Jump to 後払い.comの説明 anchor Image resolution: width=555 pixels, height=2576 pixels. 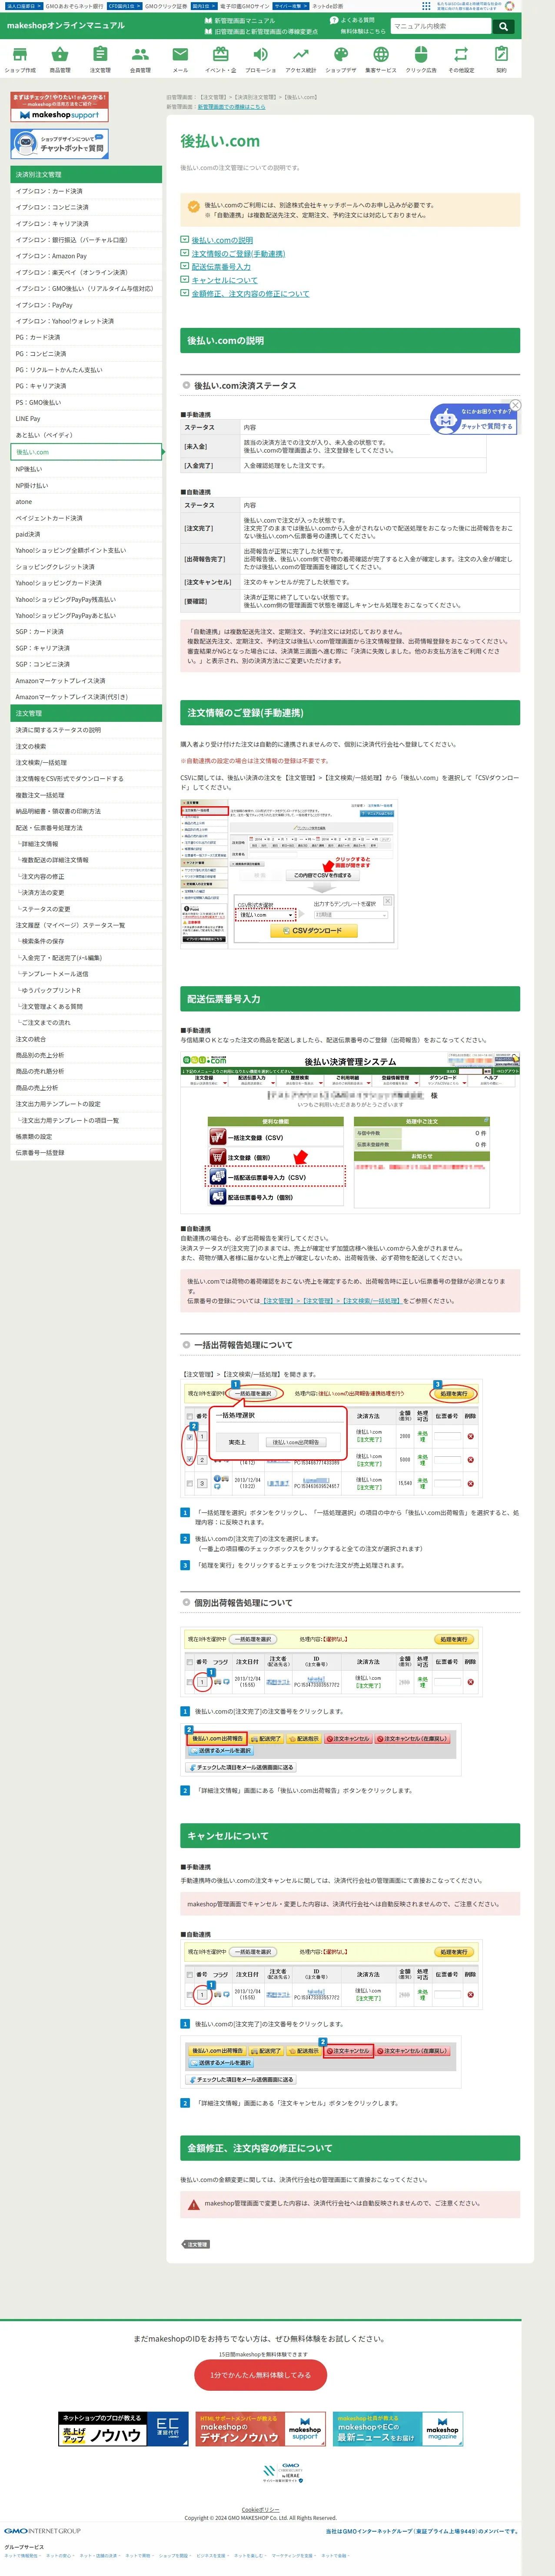click(222, 240)
